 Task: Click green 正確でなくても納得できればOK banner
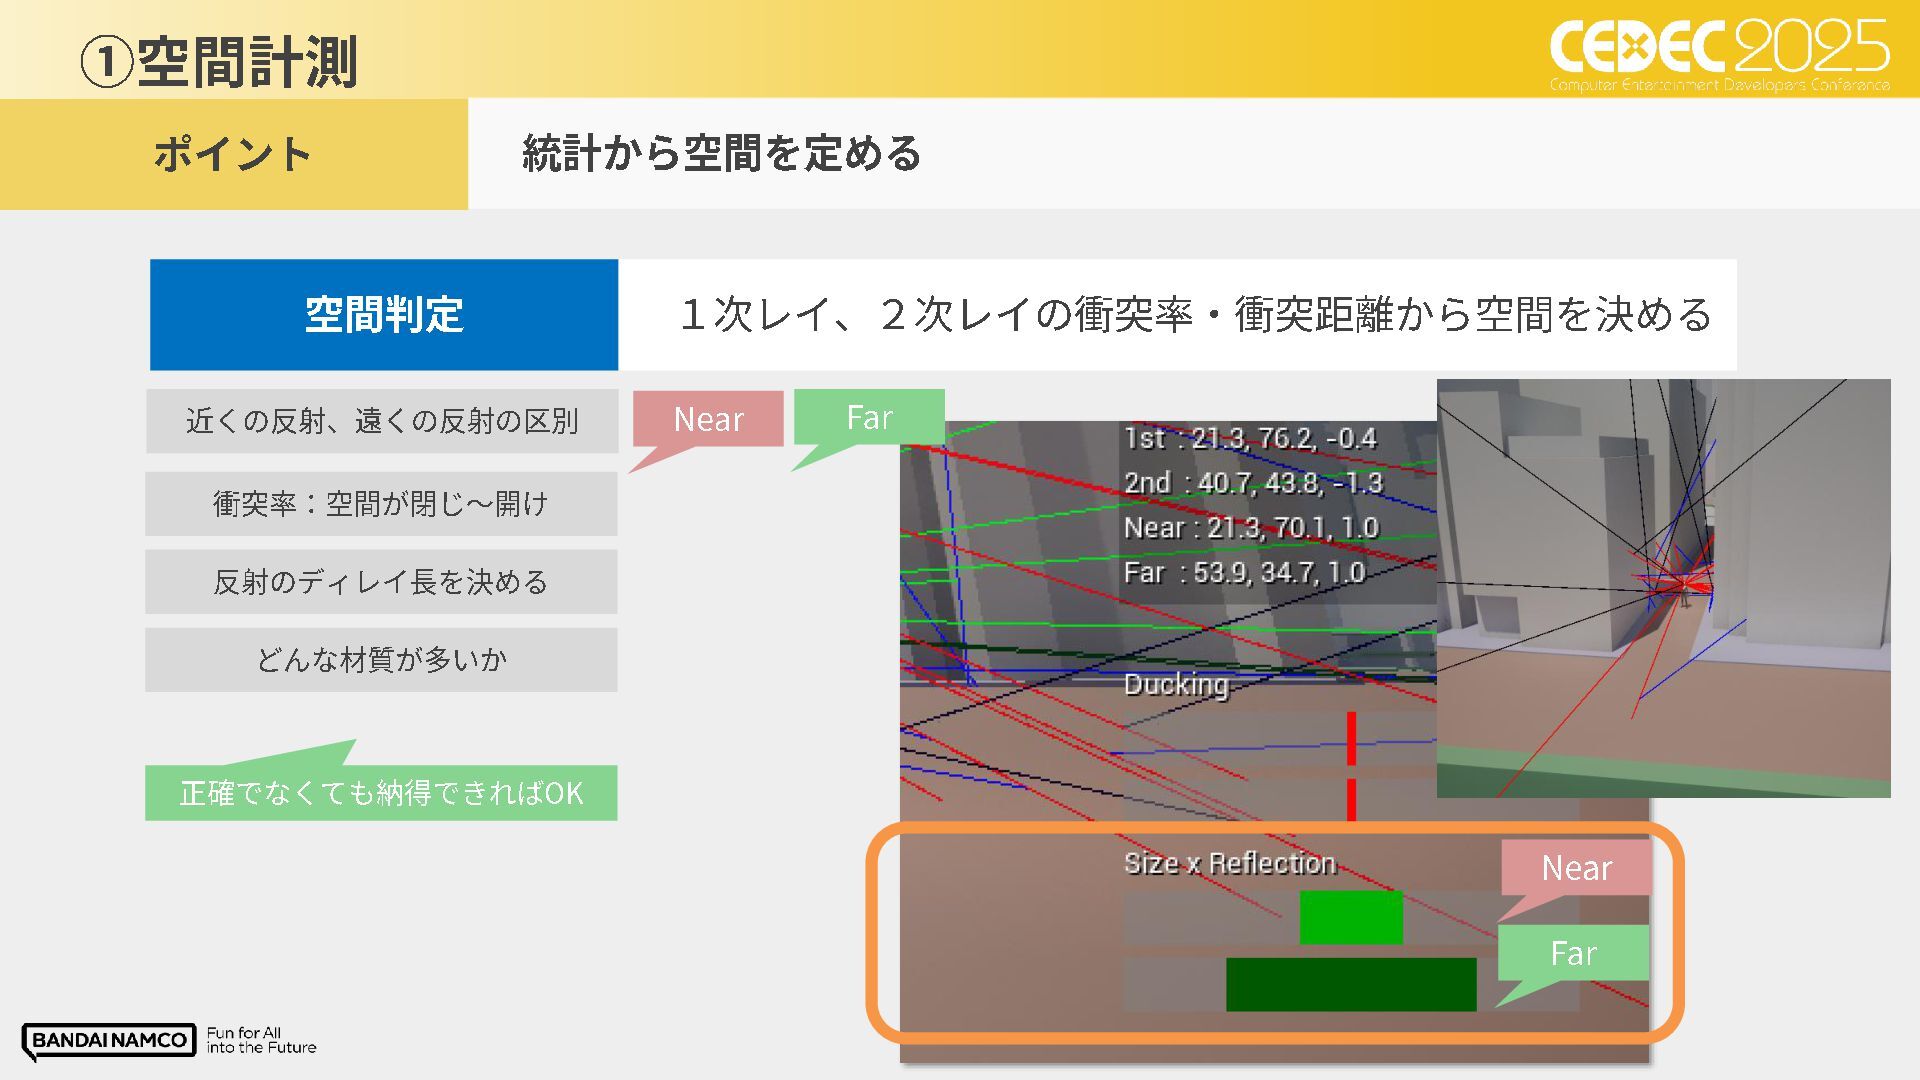pos(381,793)
